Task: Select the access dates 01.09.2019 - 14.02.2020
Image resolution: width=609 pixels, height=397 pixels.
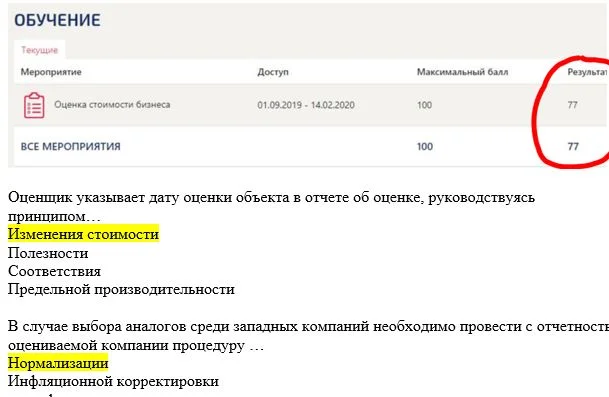Action: (x=306, y=105)
